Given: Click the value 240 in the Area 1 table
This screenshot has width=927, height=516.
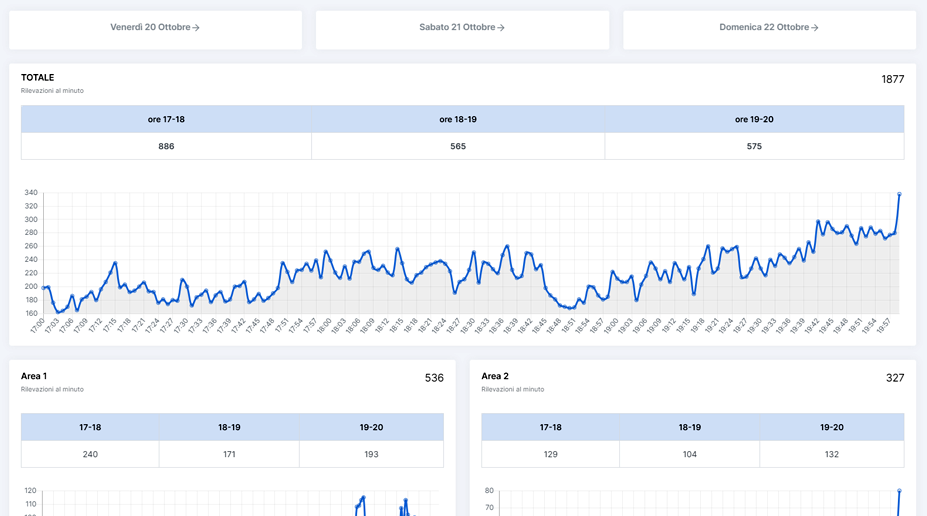Looking at the screenshot, I should point(90,455).
